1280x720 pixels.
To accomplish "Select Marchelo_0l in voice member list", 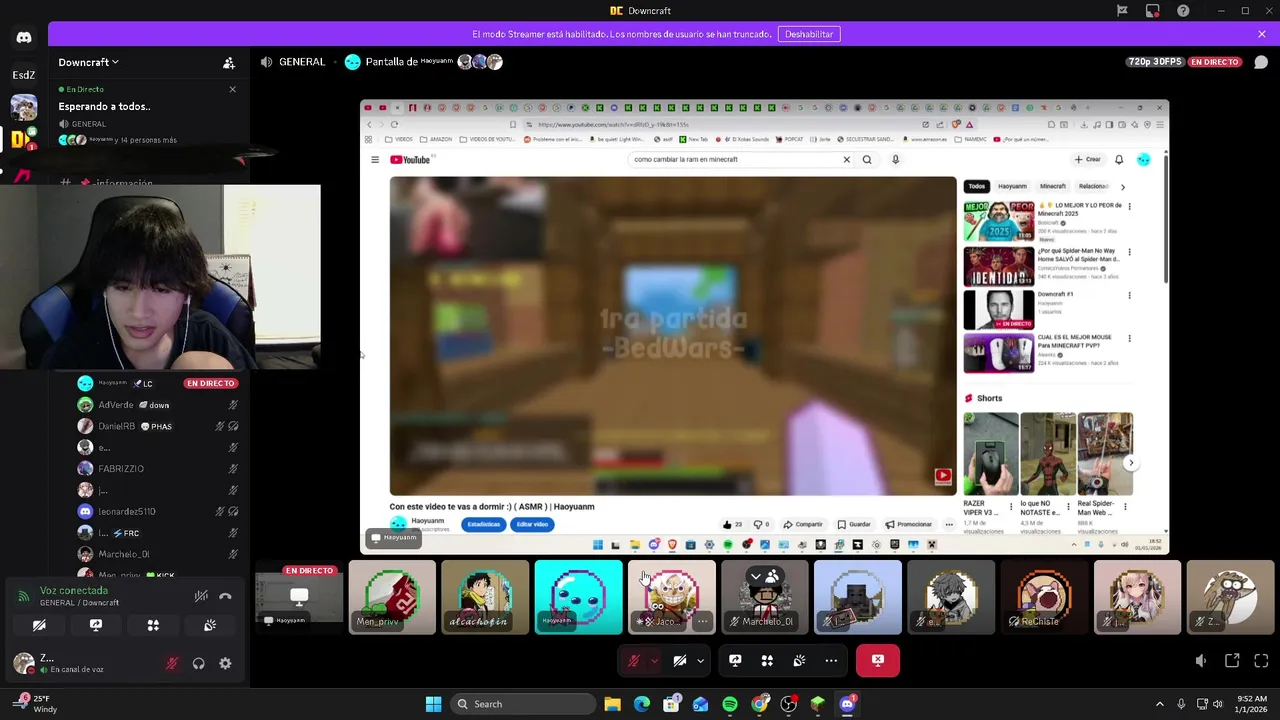I will coord(158,554).
